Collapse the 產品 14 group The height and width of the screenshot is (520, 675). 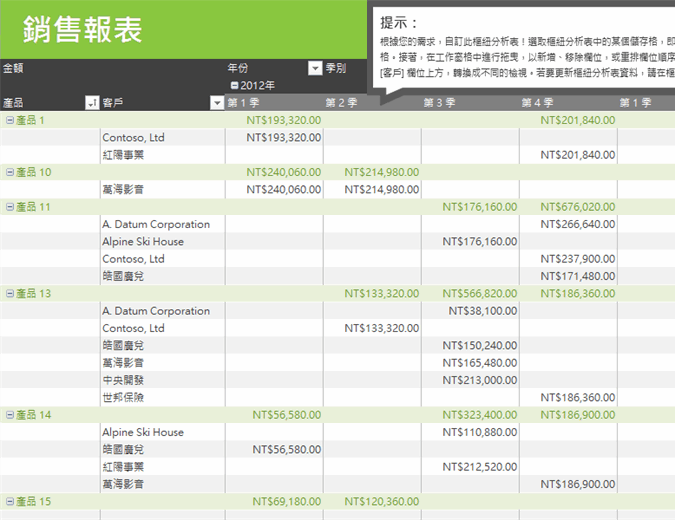10,414
